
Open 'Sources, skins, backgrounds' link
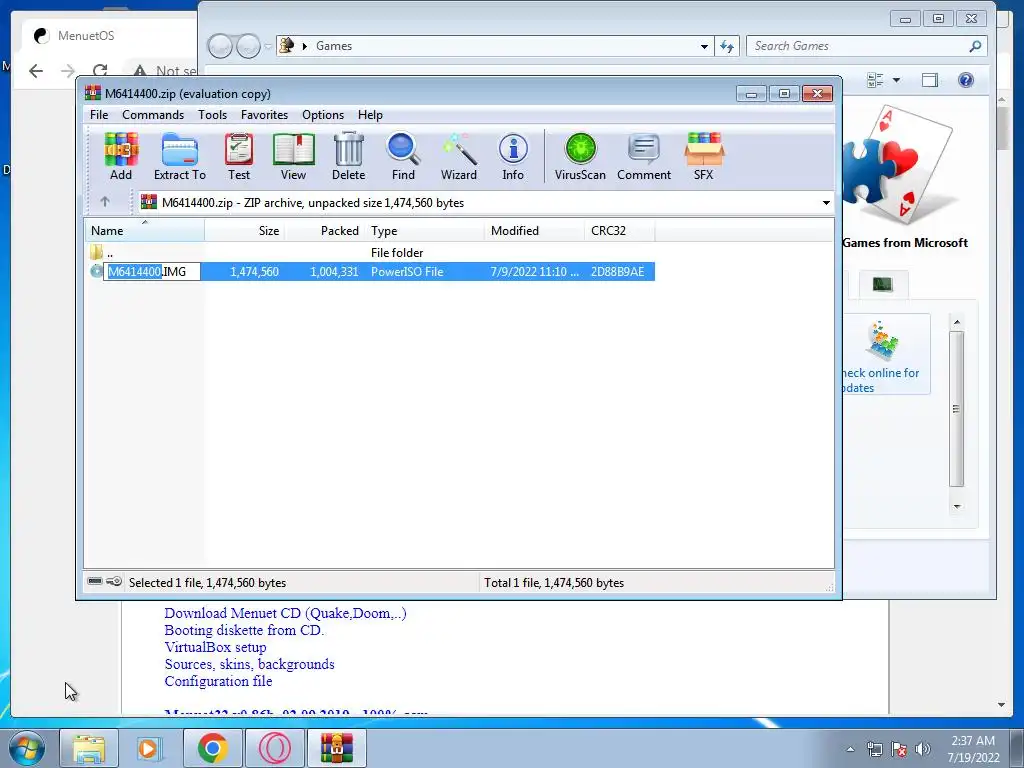[x=249, y=664]
